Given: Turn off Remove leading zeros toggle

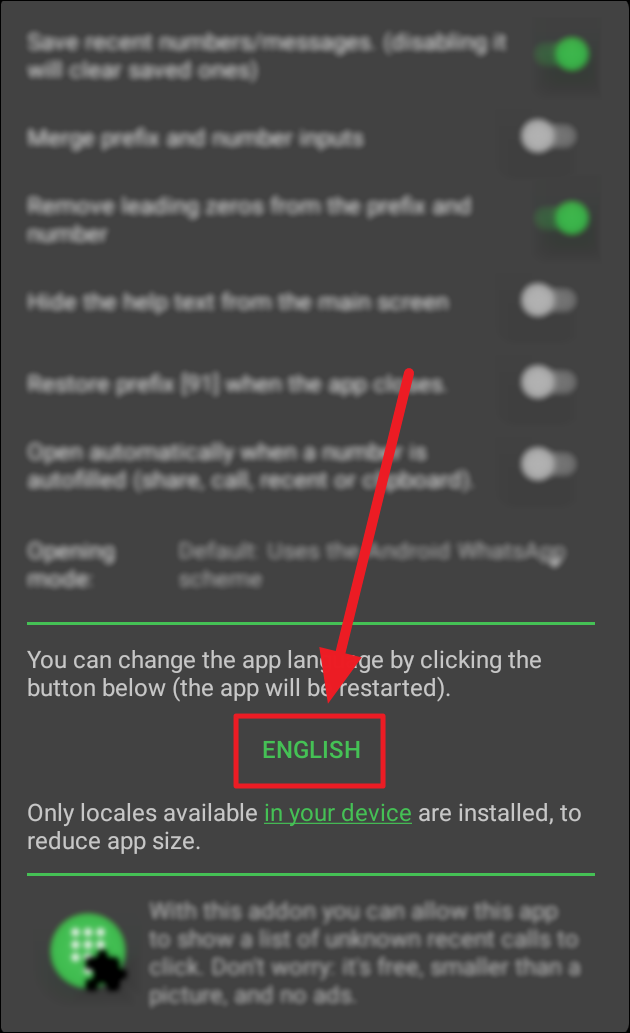Looking at the screenshot, I should 562,219.
